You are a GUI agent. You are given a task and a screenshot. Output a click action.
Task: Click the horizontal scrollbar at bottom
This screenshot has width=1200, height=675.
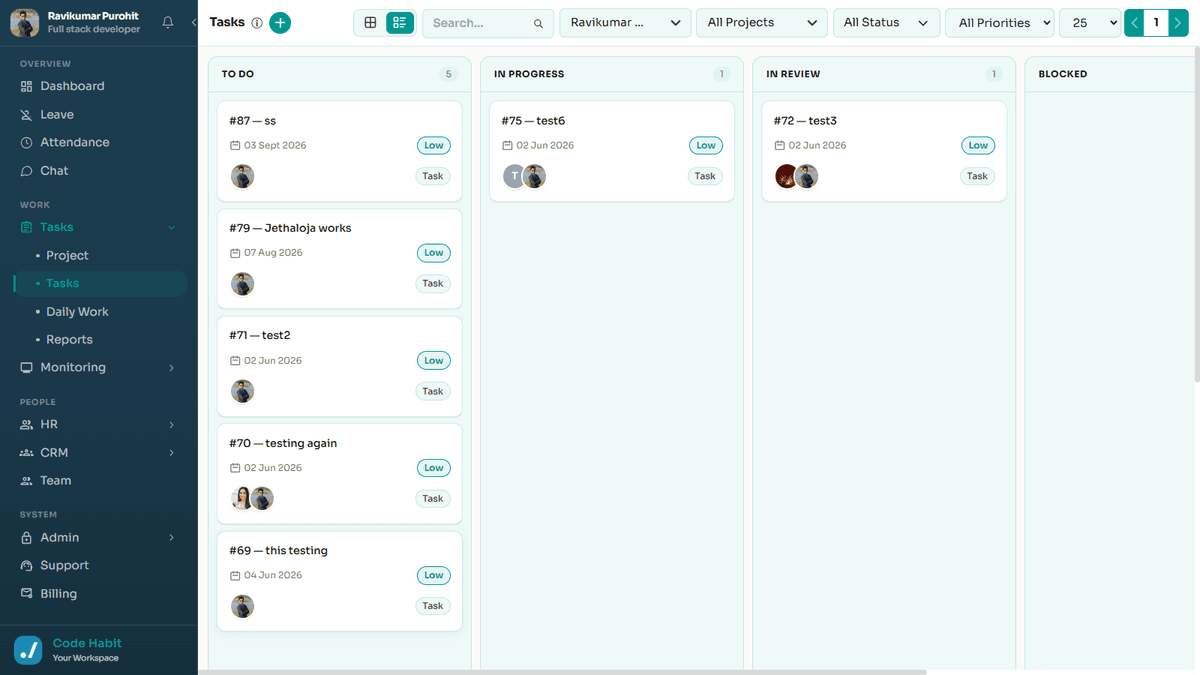(x=563, y=672)
